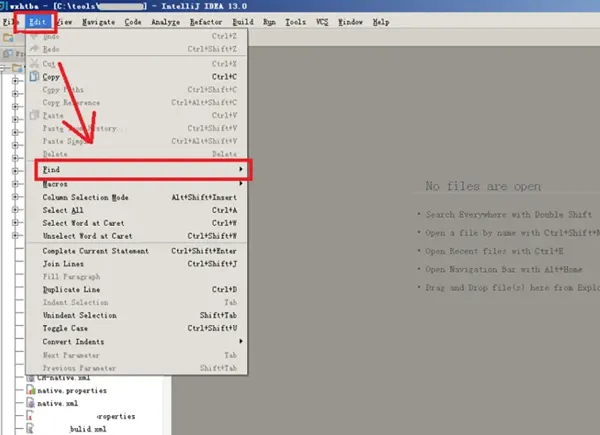The width and height of the screenshot is (600, 435).
Task: Click the Copy documents icon
Action: pyautogui.click(x=34, y=77)
